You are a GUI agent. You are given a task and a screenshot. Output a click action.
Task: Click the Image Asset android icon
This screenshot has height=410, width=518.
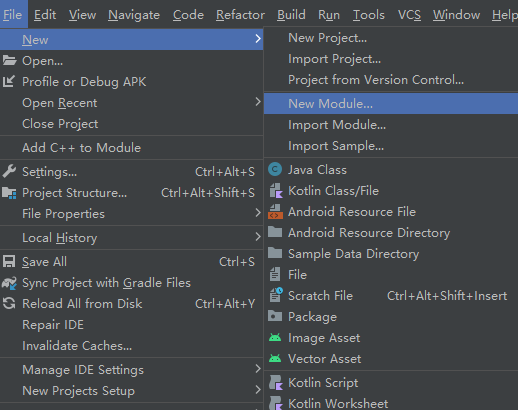275,337
